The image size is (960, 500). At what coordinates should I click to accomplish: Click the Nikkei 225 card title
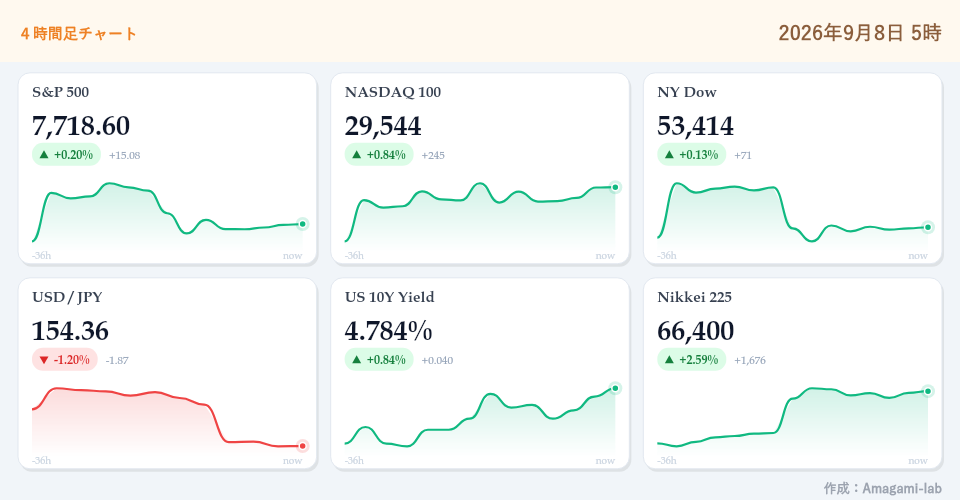click(694, 297)
